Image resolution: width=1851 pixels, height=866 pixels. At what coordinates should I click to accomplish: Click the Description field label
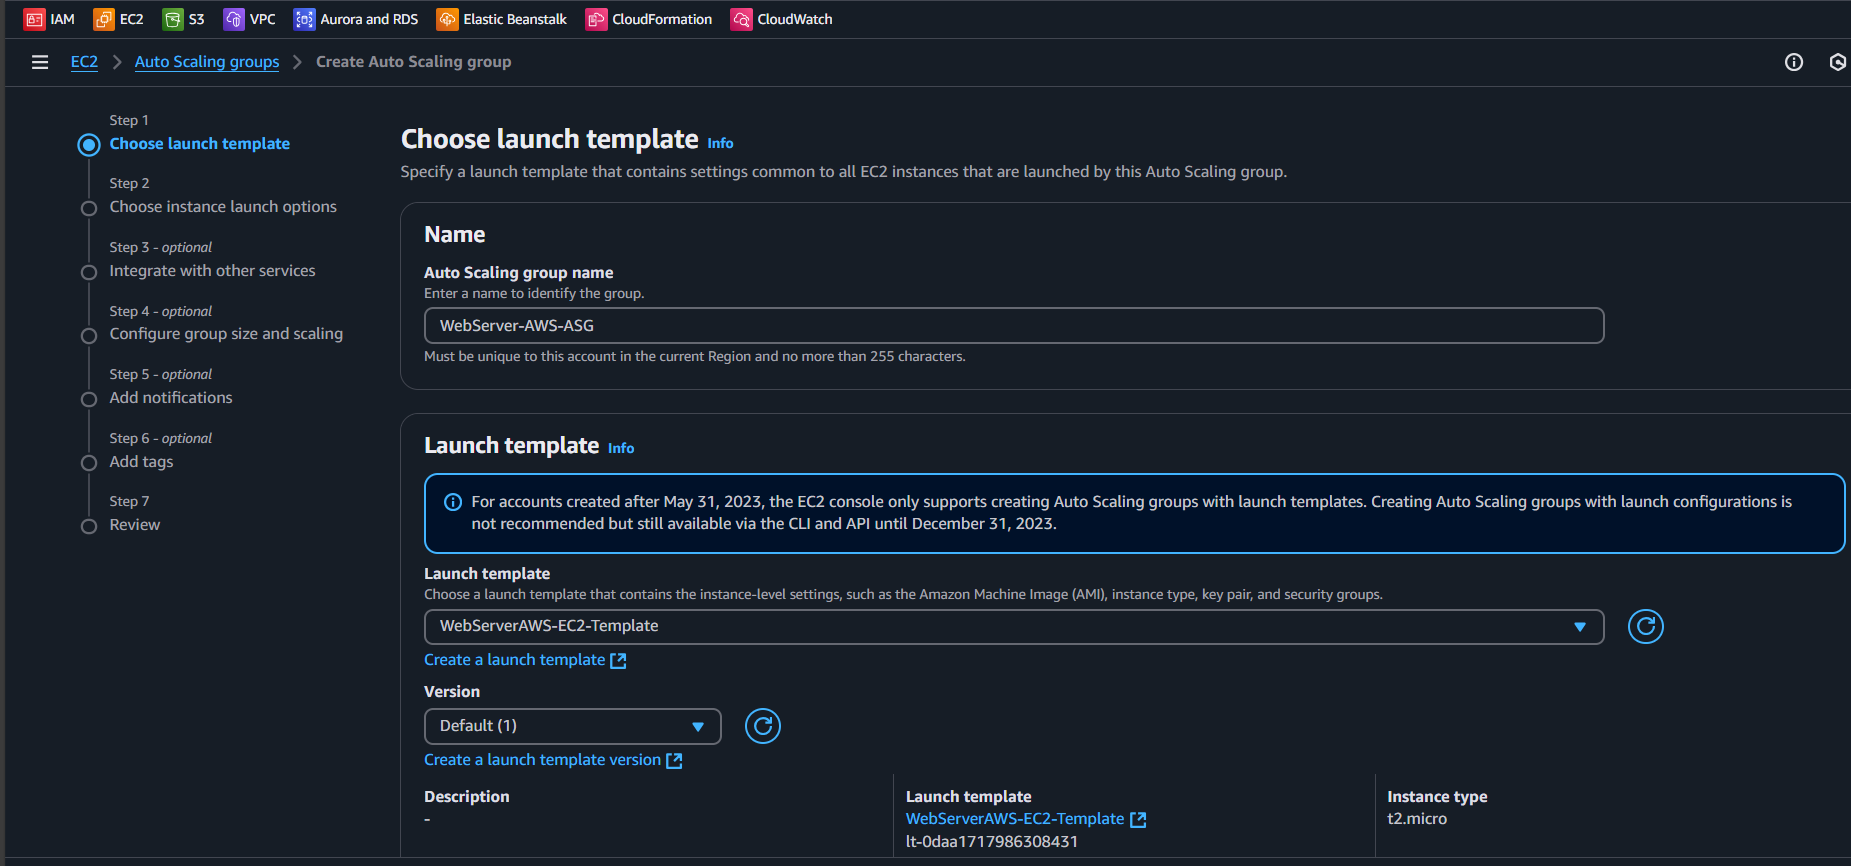click(x=467, y=797)
